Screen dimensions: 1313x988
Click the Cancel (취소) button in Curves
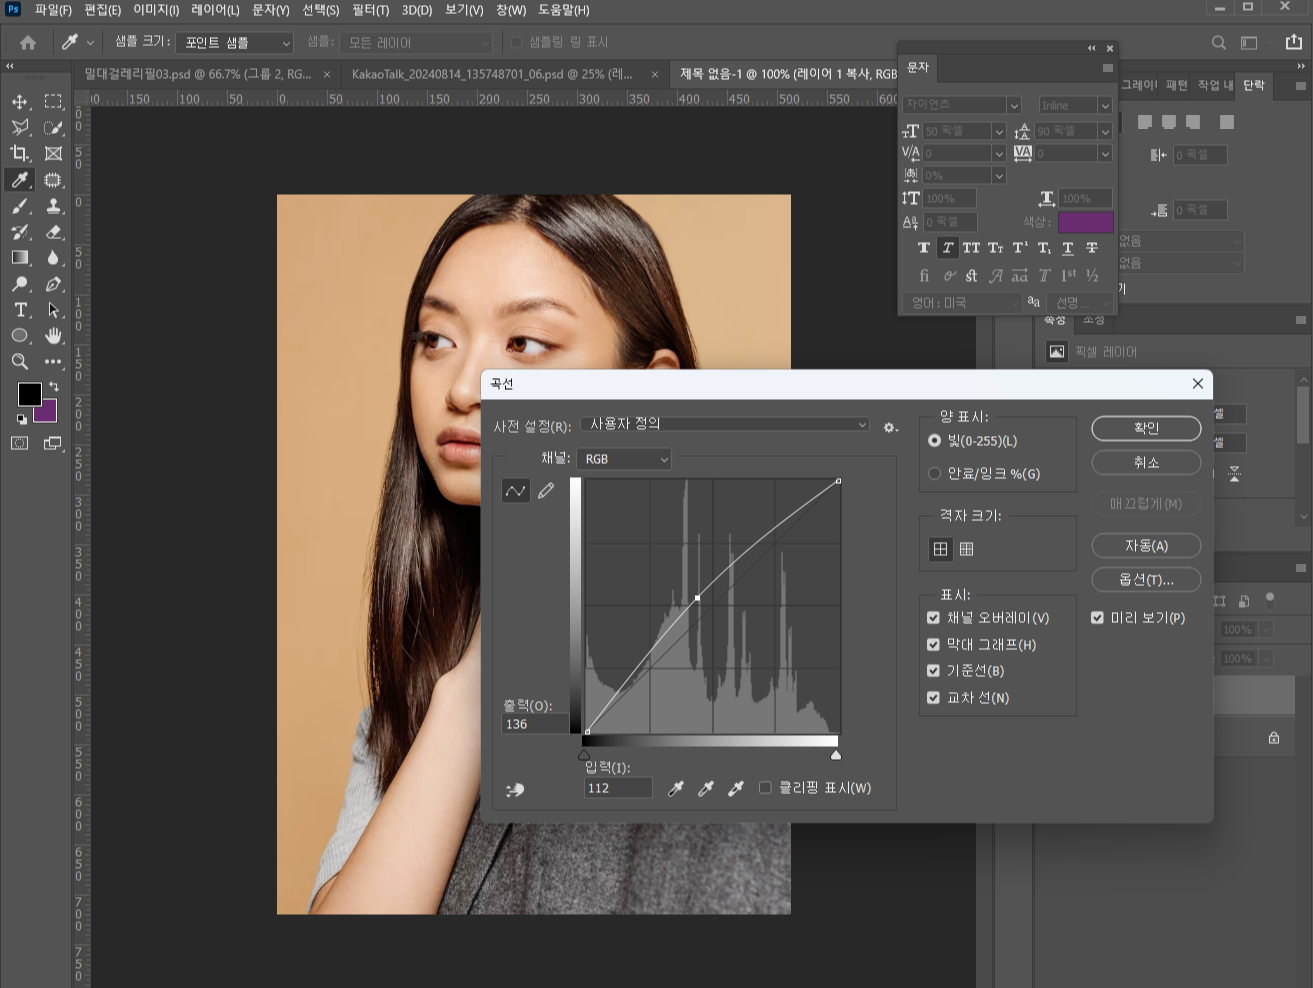click(x=1146, y=462)
